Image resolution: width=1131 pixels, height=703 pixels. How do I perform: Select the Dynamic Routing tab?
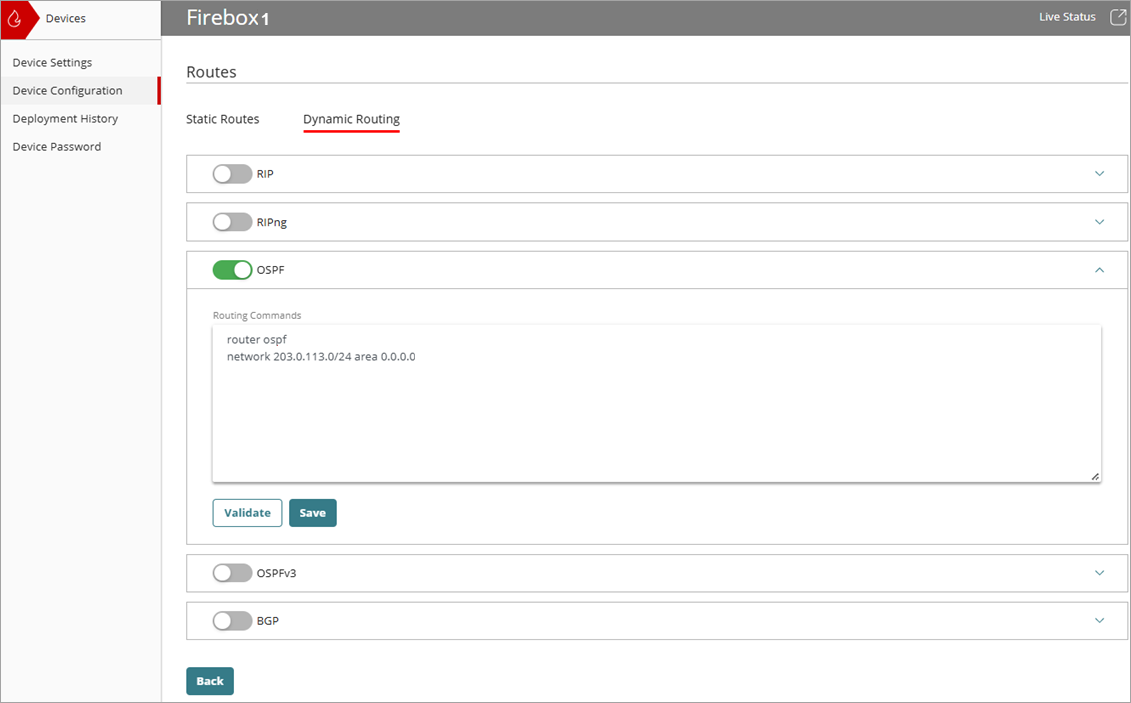[x=351, y=118]
